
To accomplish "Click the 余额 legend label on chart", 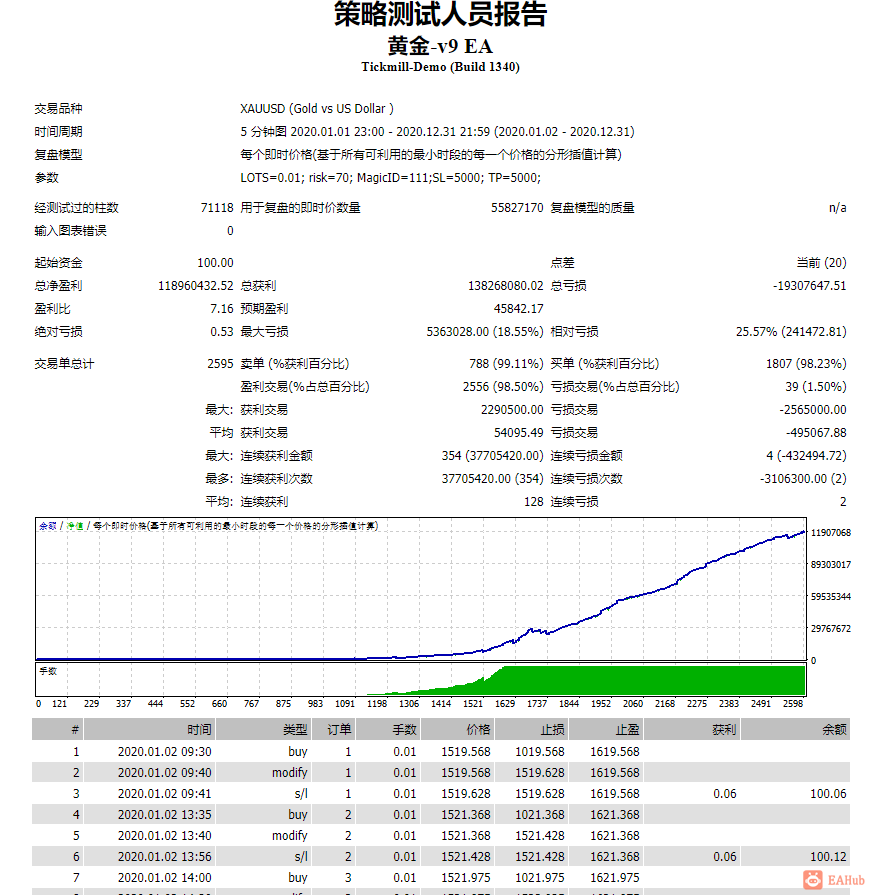I will point(48,526).
